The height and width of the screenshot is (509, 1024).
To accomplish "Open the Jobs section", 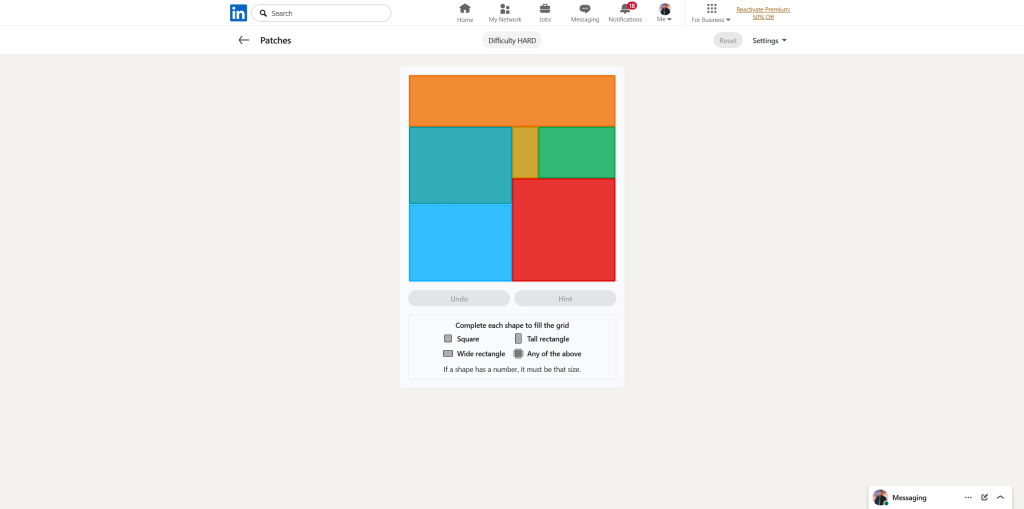I will pos(545,13).
